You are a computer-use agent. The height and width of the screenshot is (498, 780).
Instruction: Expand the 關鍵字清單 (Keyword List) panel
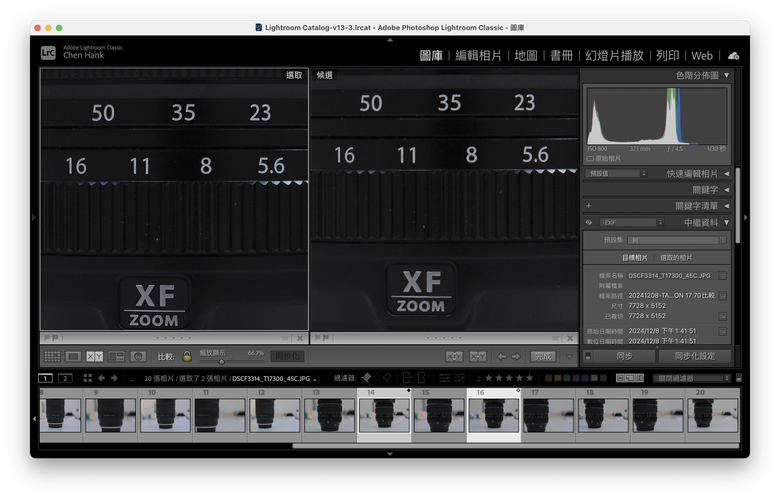pos(727,205)
